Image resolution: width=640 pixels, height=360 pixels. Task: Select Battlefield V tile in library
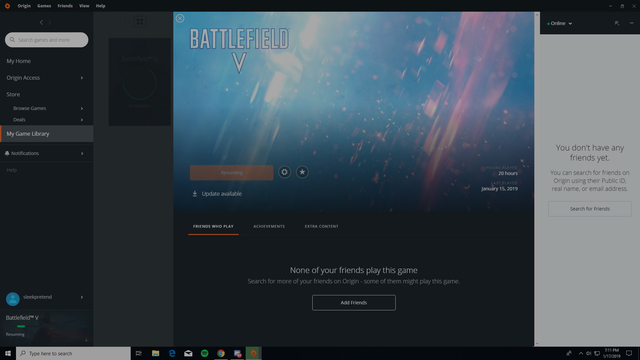pos(140,82)
